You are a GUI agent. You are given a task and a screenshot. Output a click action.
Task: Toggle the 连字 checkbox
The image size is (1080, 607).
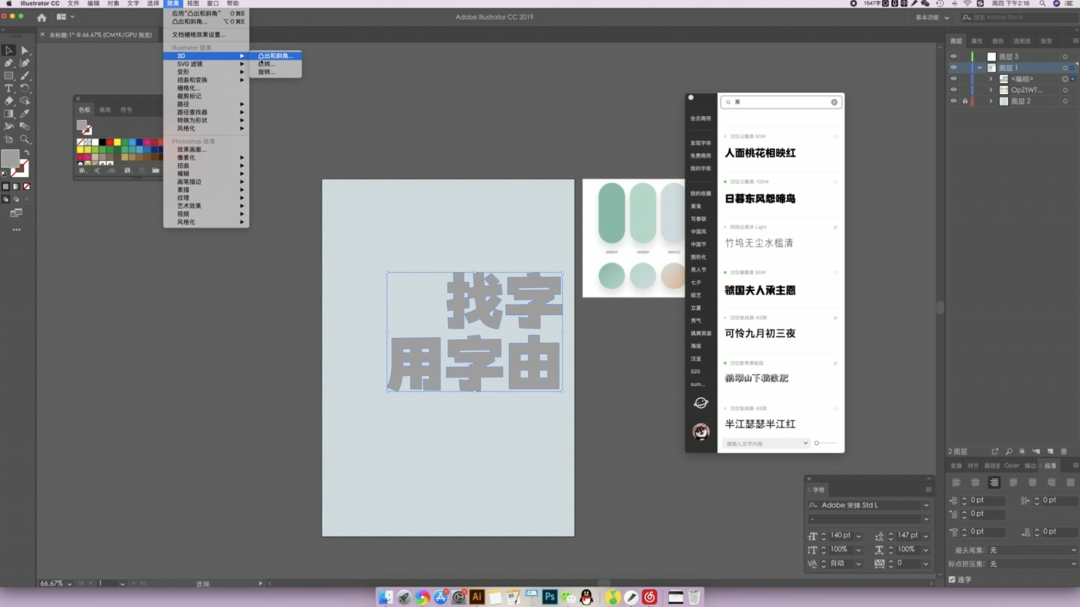[x=952, y=579]
